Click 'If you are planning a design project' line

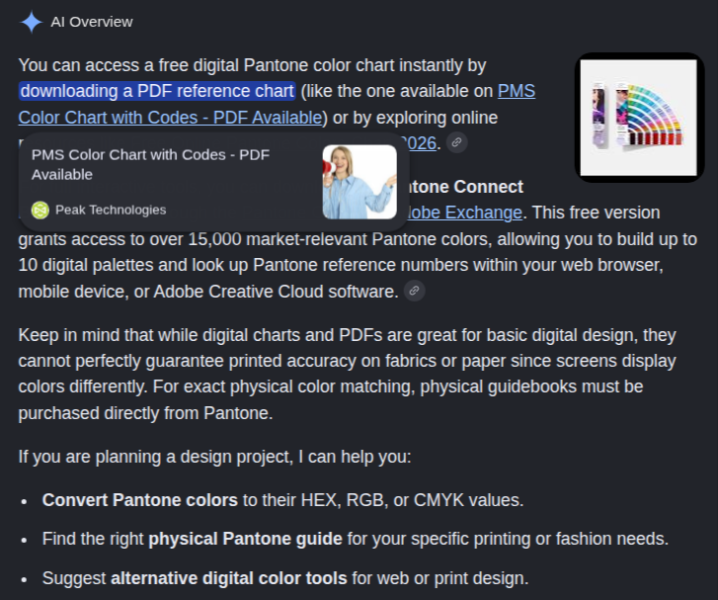(x=215, y=457)
